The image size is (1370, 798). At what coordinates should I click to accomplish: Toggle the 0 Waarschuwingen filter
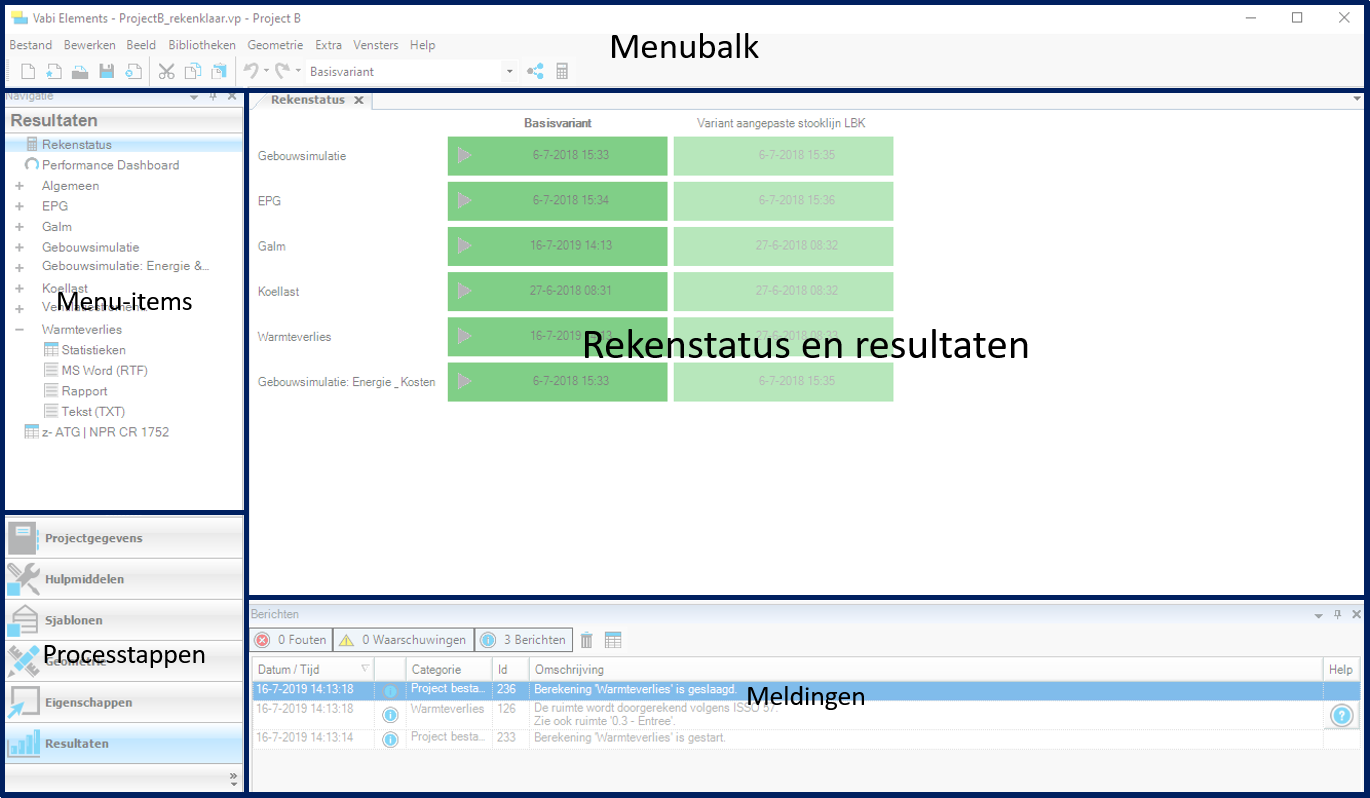(403, 640)
